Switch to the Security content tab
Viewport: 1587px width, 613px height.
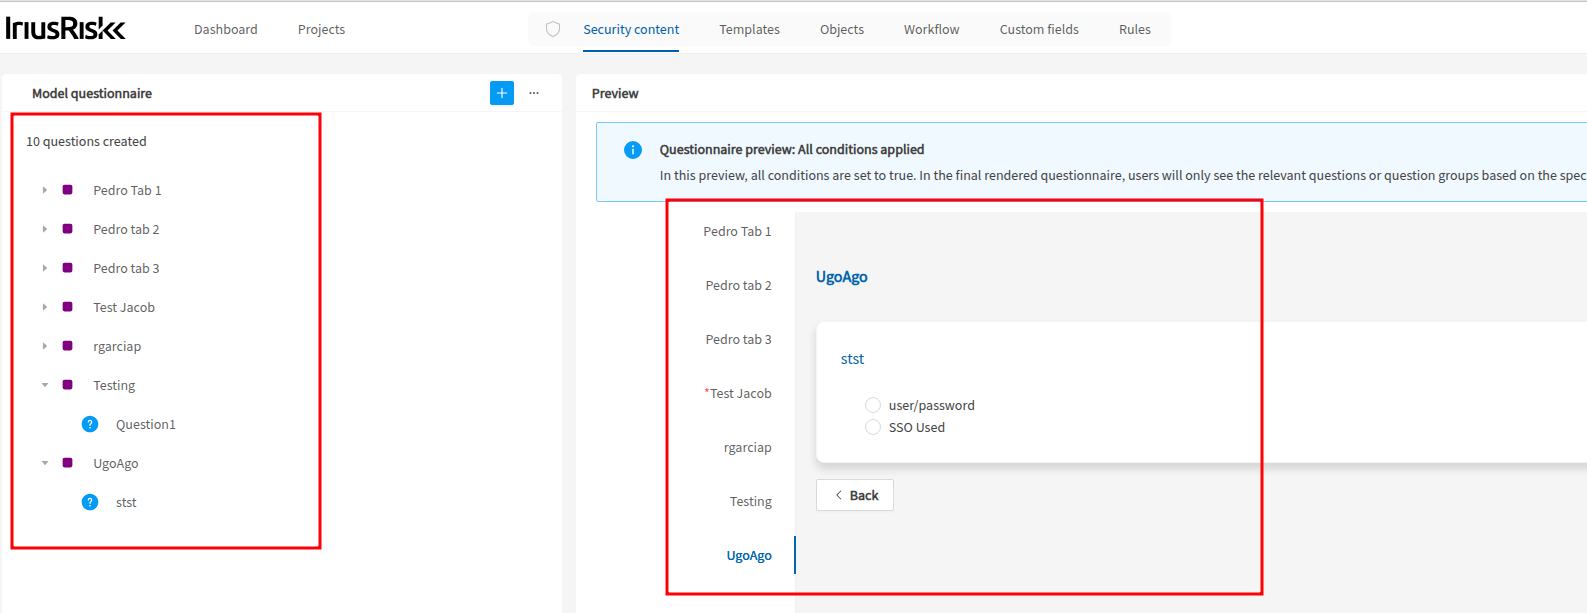coord(631,29)
